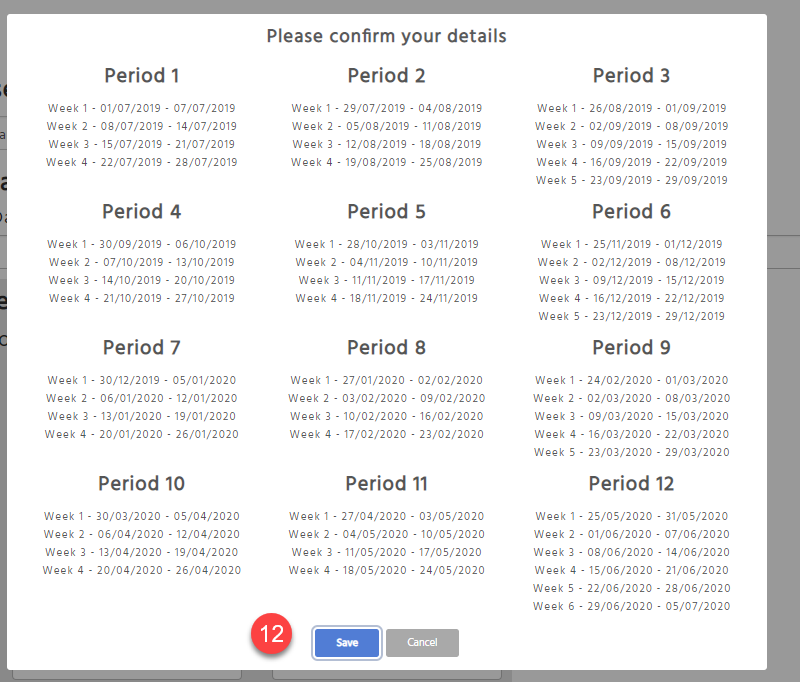Screen dimensions: 800x682
Task: Select row 'Week 3 - 09/12/2019 - 15/12/2019'
Action: pyautogui.click(x=631, y=280)
